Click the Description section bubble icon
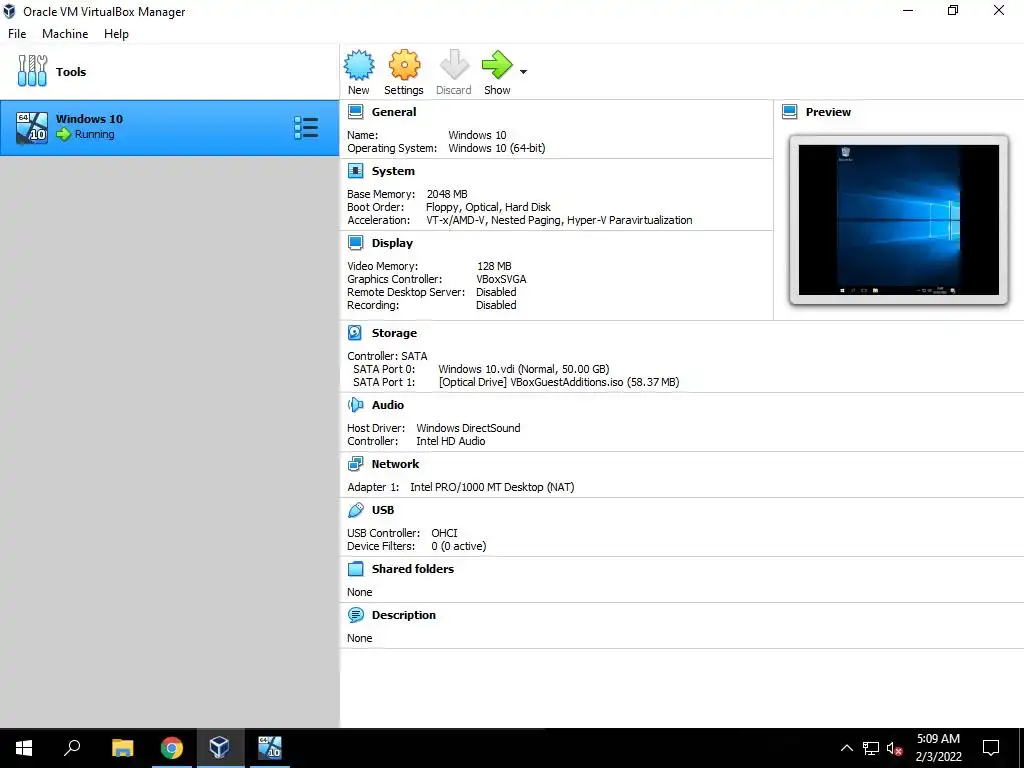Image resolution: width=1024 pixels, height=768 pixels. pos(355,615)
